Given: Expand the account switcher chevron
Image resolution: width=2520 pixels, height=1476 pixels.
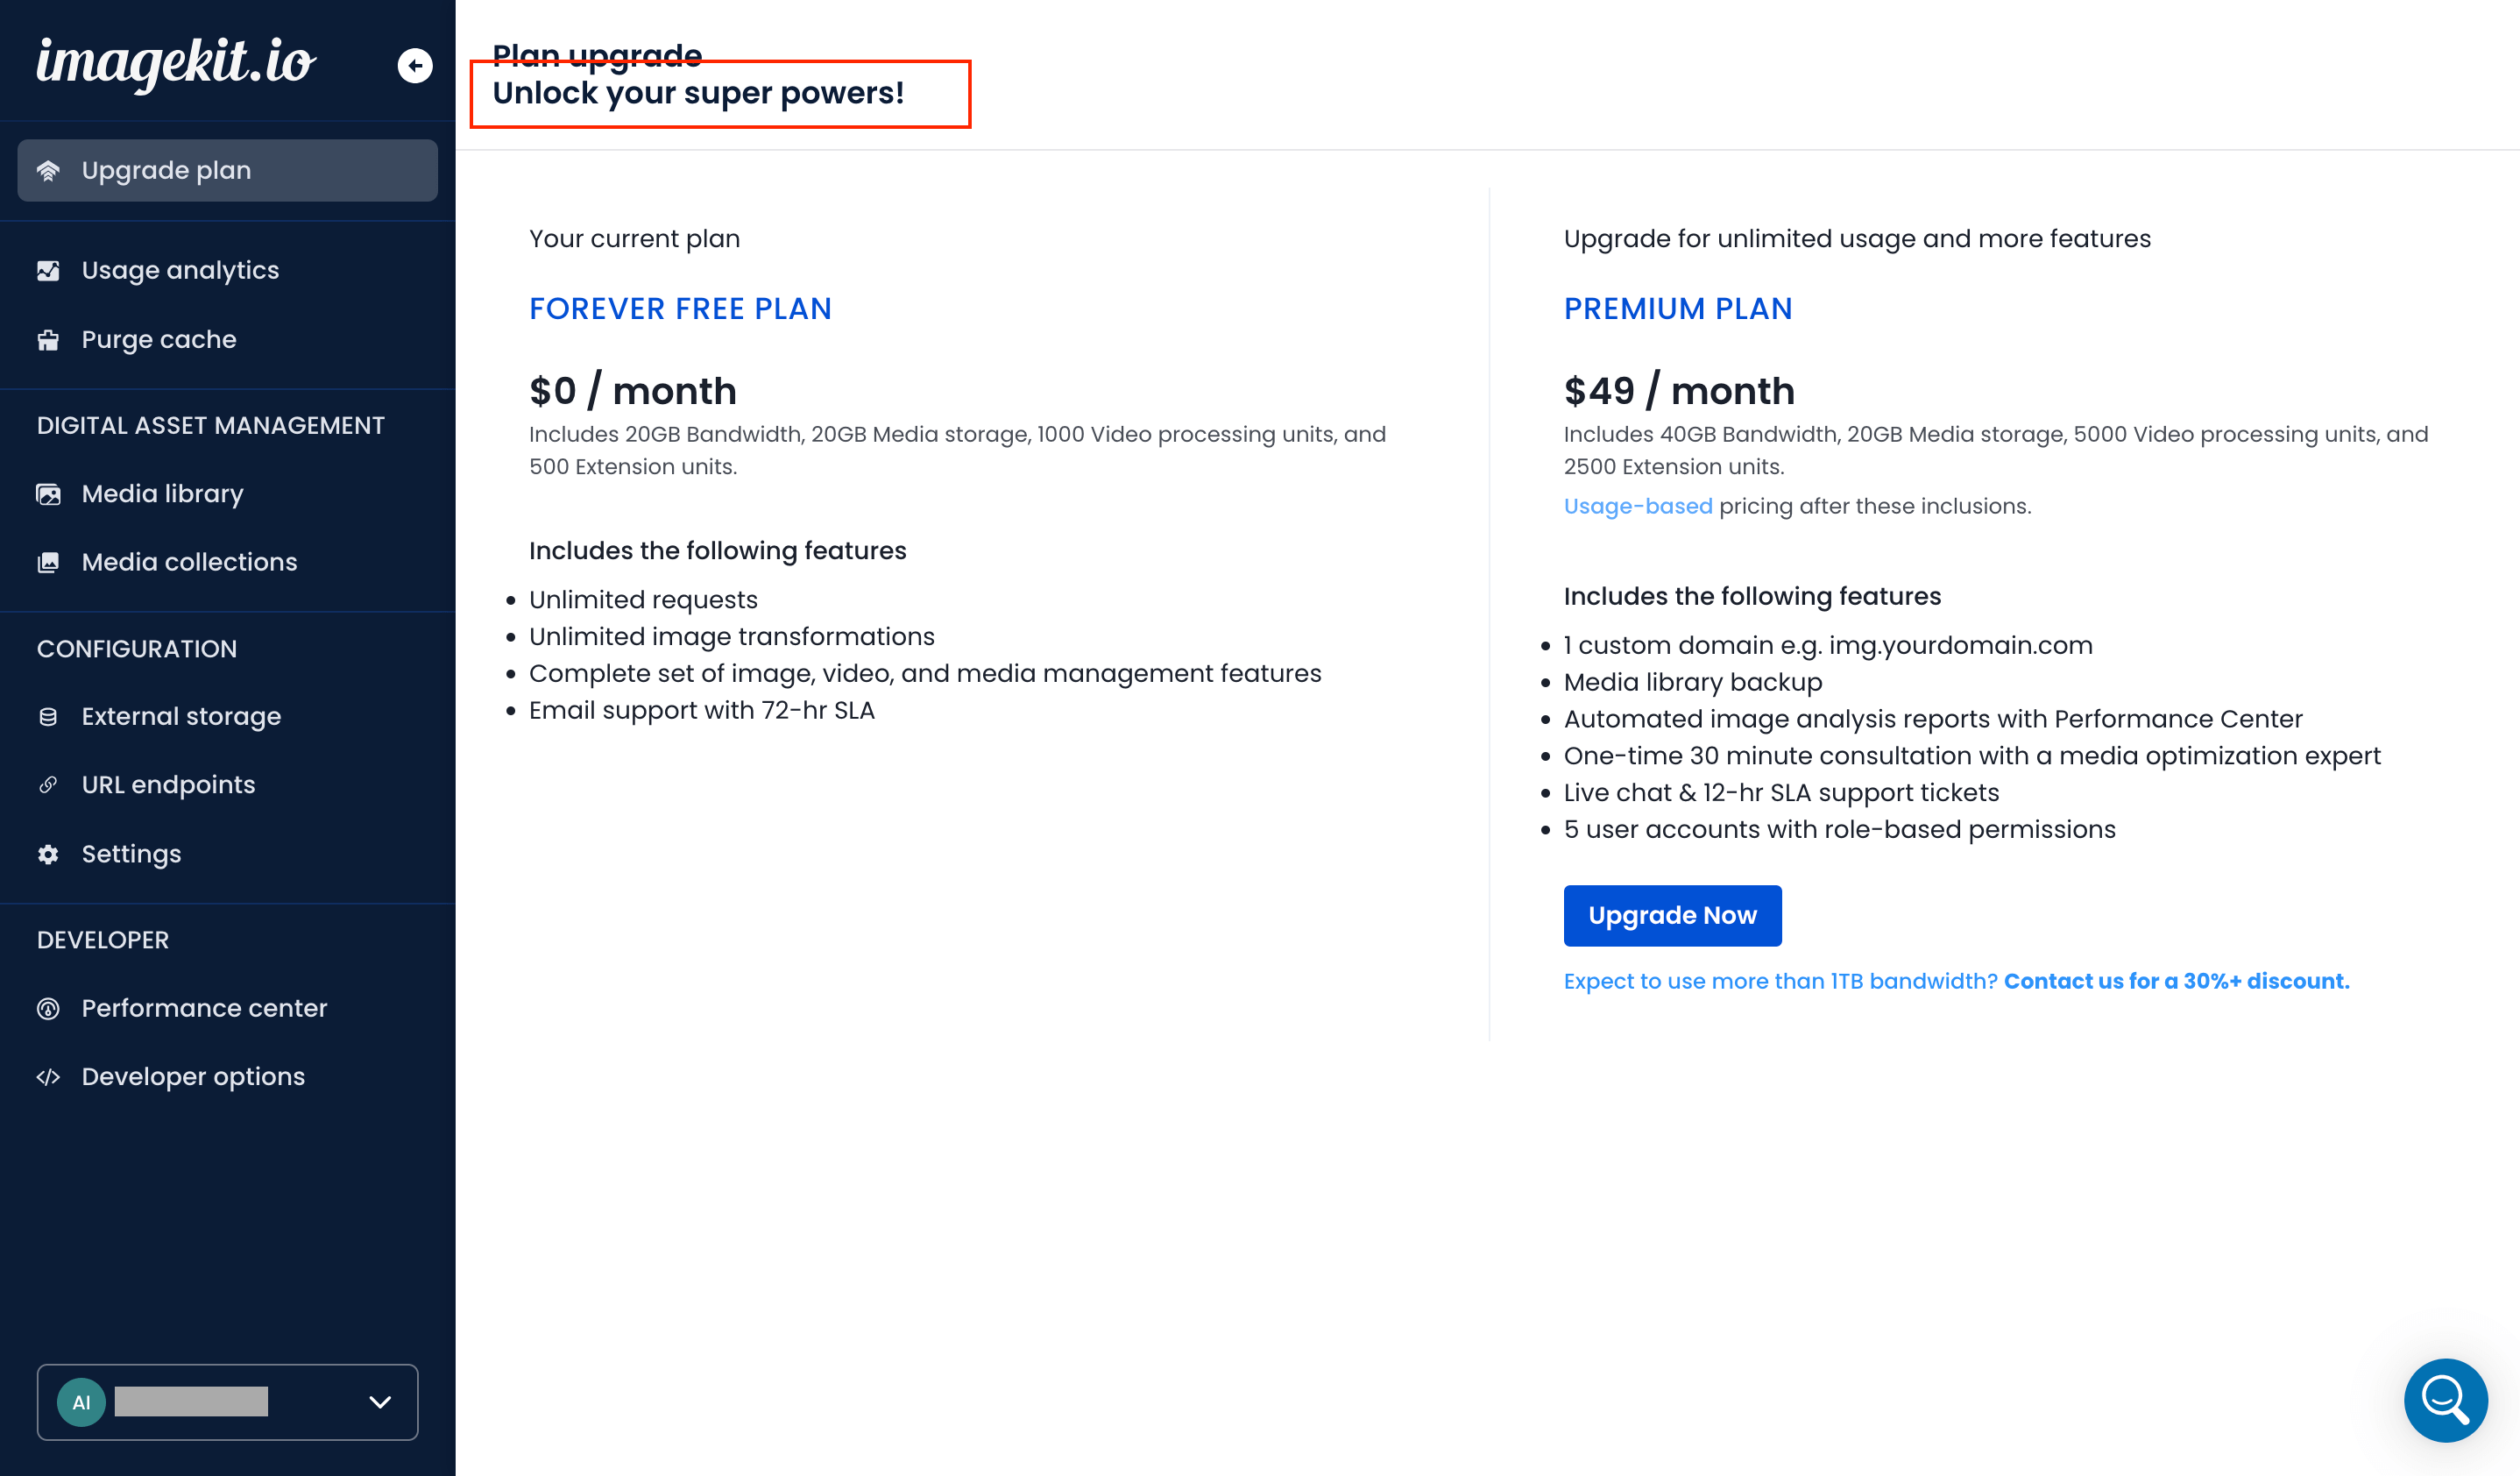Looking at the screenshot, I should (x=380, y=1402).
